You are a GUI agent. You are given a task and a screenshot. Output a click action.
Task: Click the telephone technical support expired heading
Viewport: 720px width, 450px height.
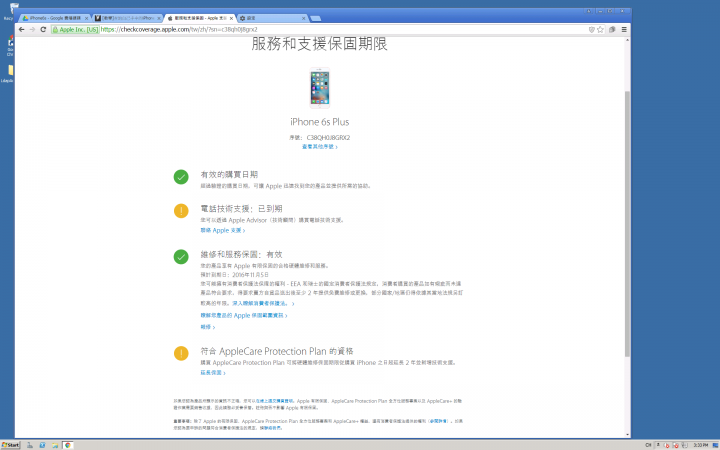[241, 209]
